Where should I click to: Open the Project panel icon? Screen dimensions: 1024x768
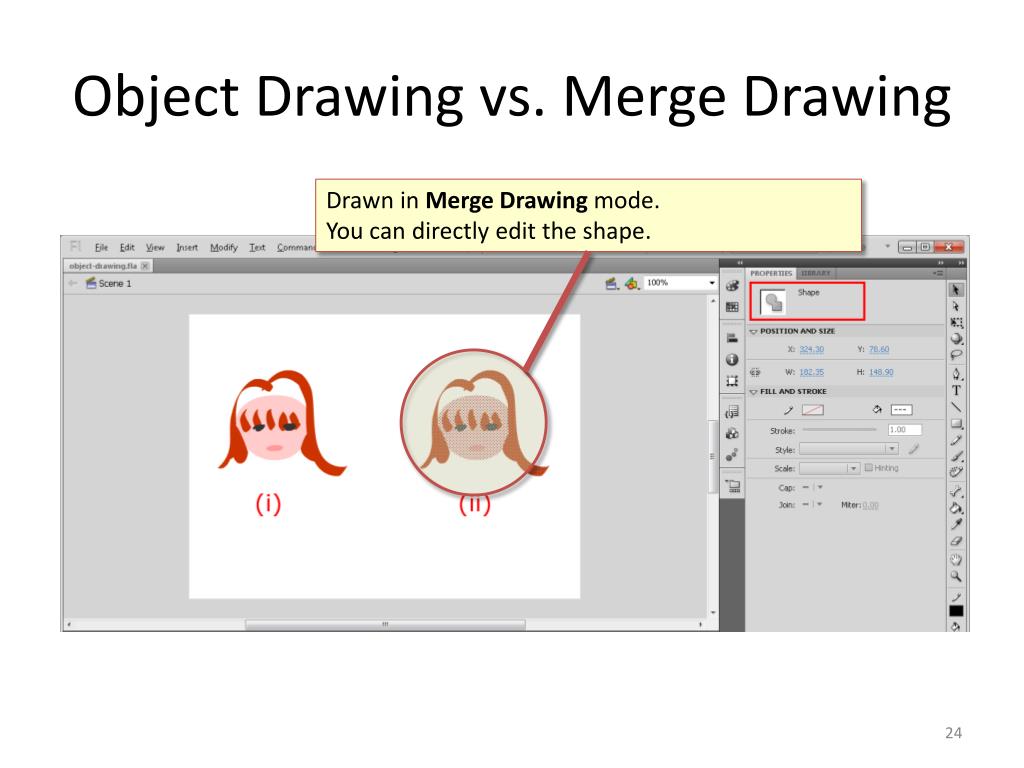[733, 486]
